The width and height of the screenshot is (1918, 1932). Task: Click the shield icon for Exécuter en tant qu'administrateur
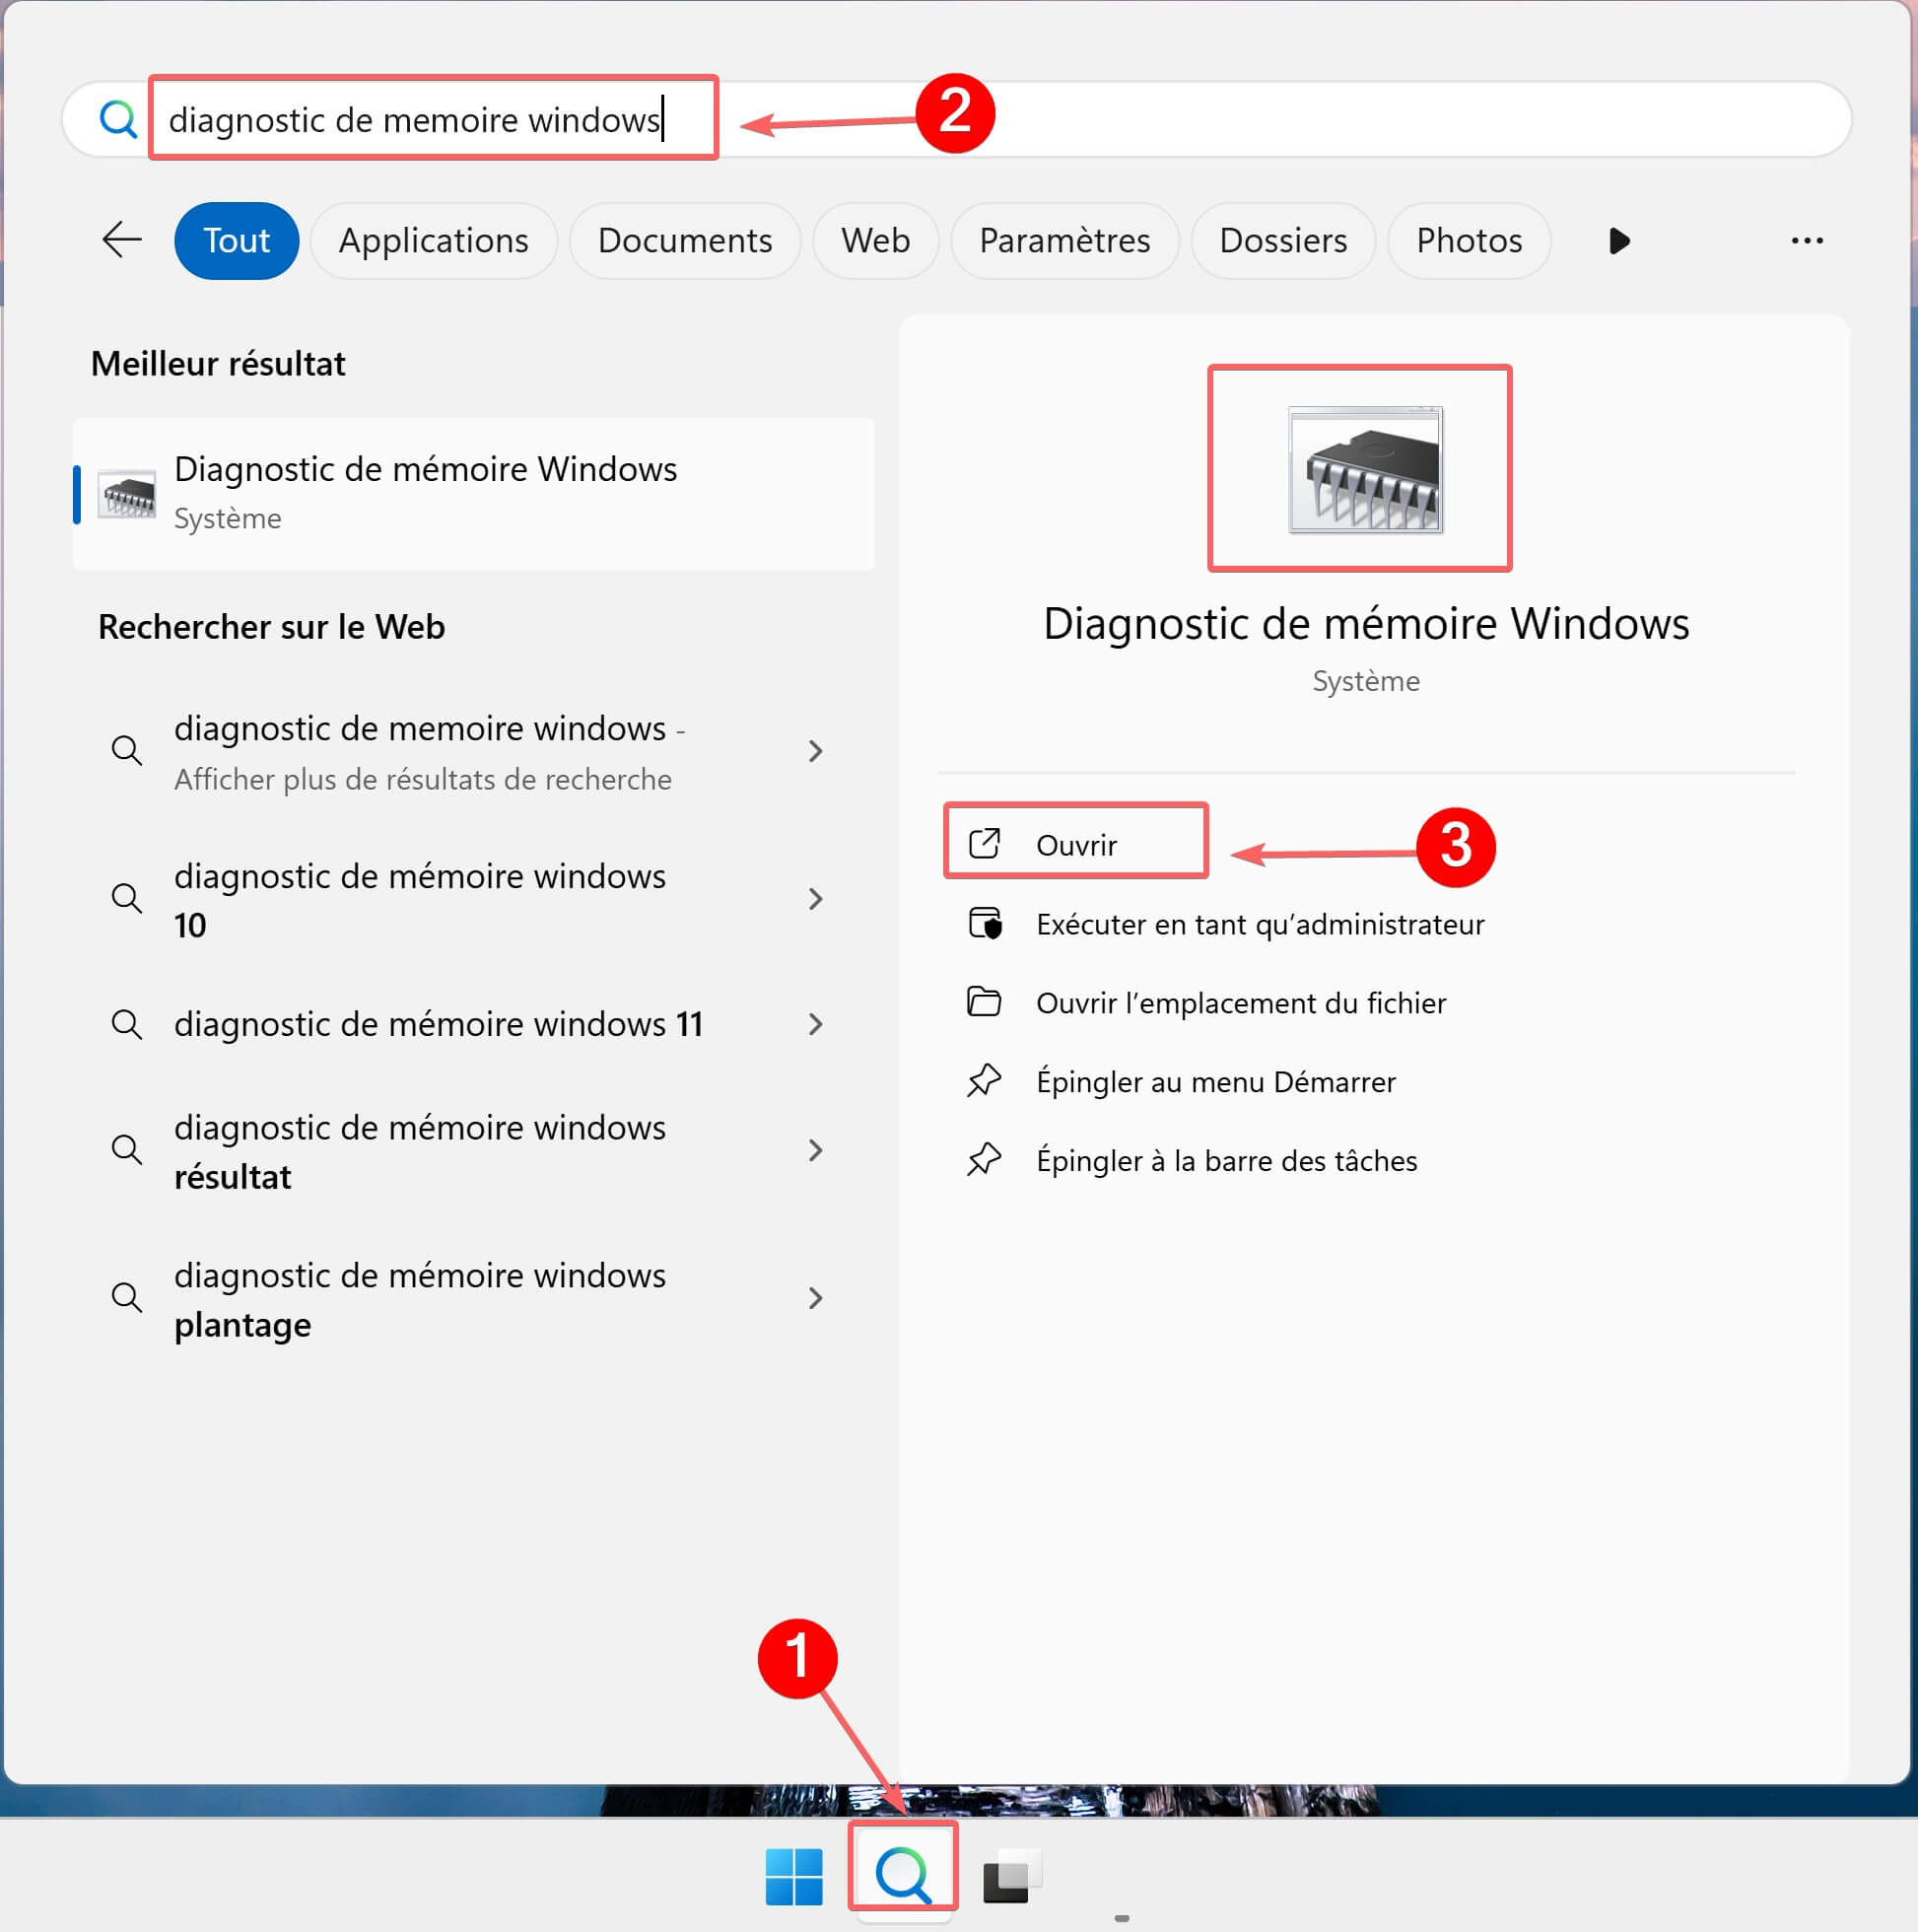985,923
